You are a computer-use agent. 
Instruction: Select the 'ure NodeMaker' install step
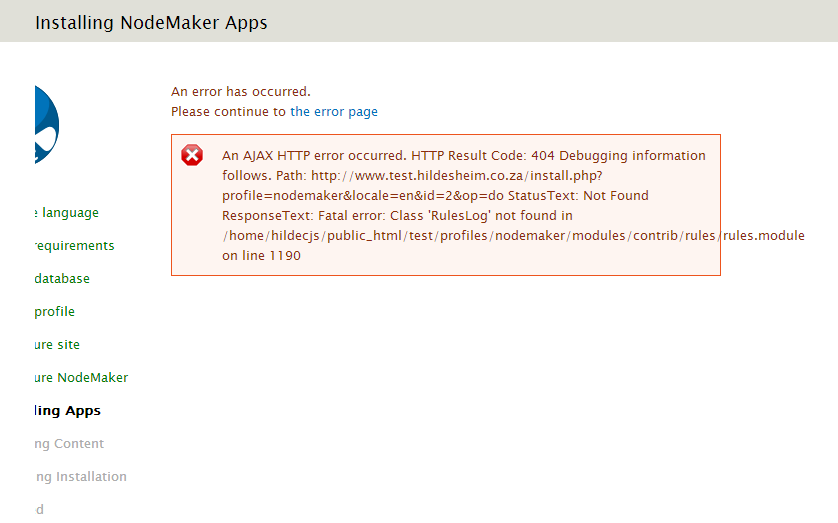81,378
